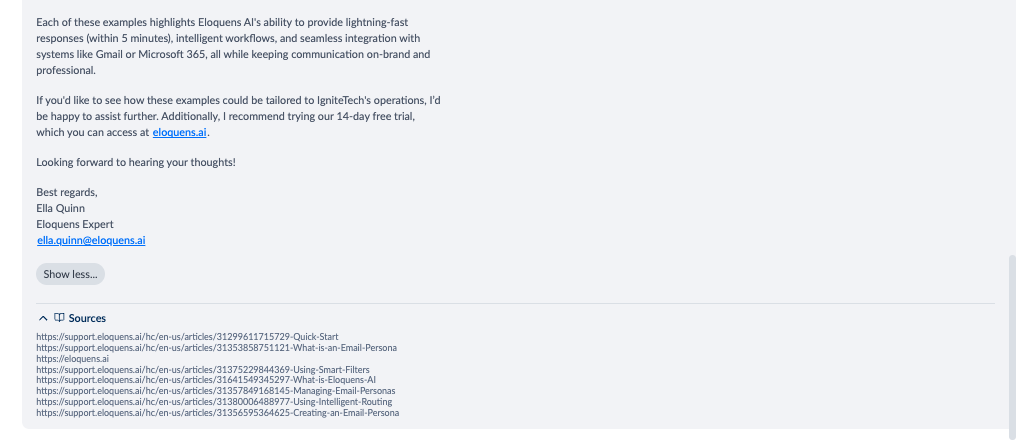Viewport: 1026px width, 443px height.
Task: Open the Using-Smart-Filters source URL
Action: click(x=203, y=370)
